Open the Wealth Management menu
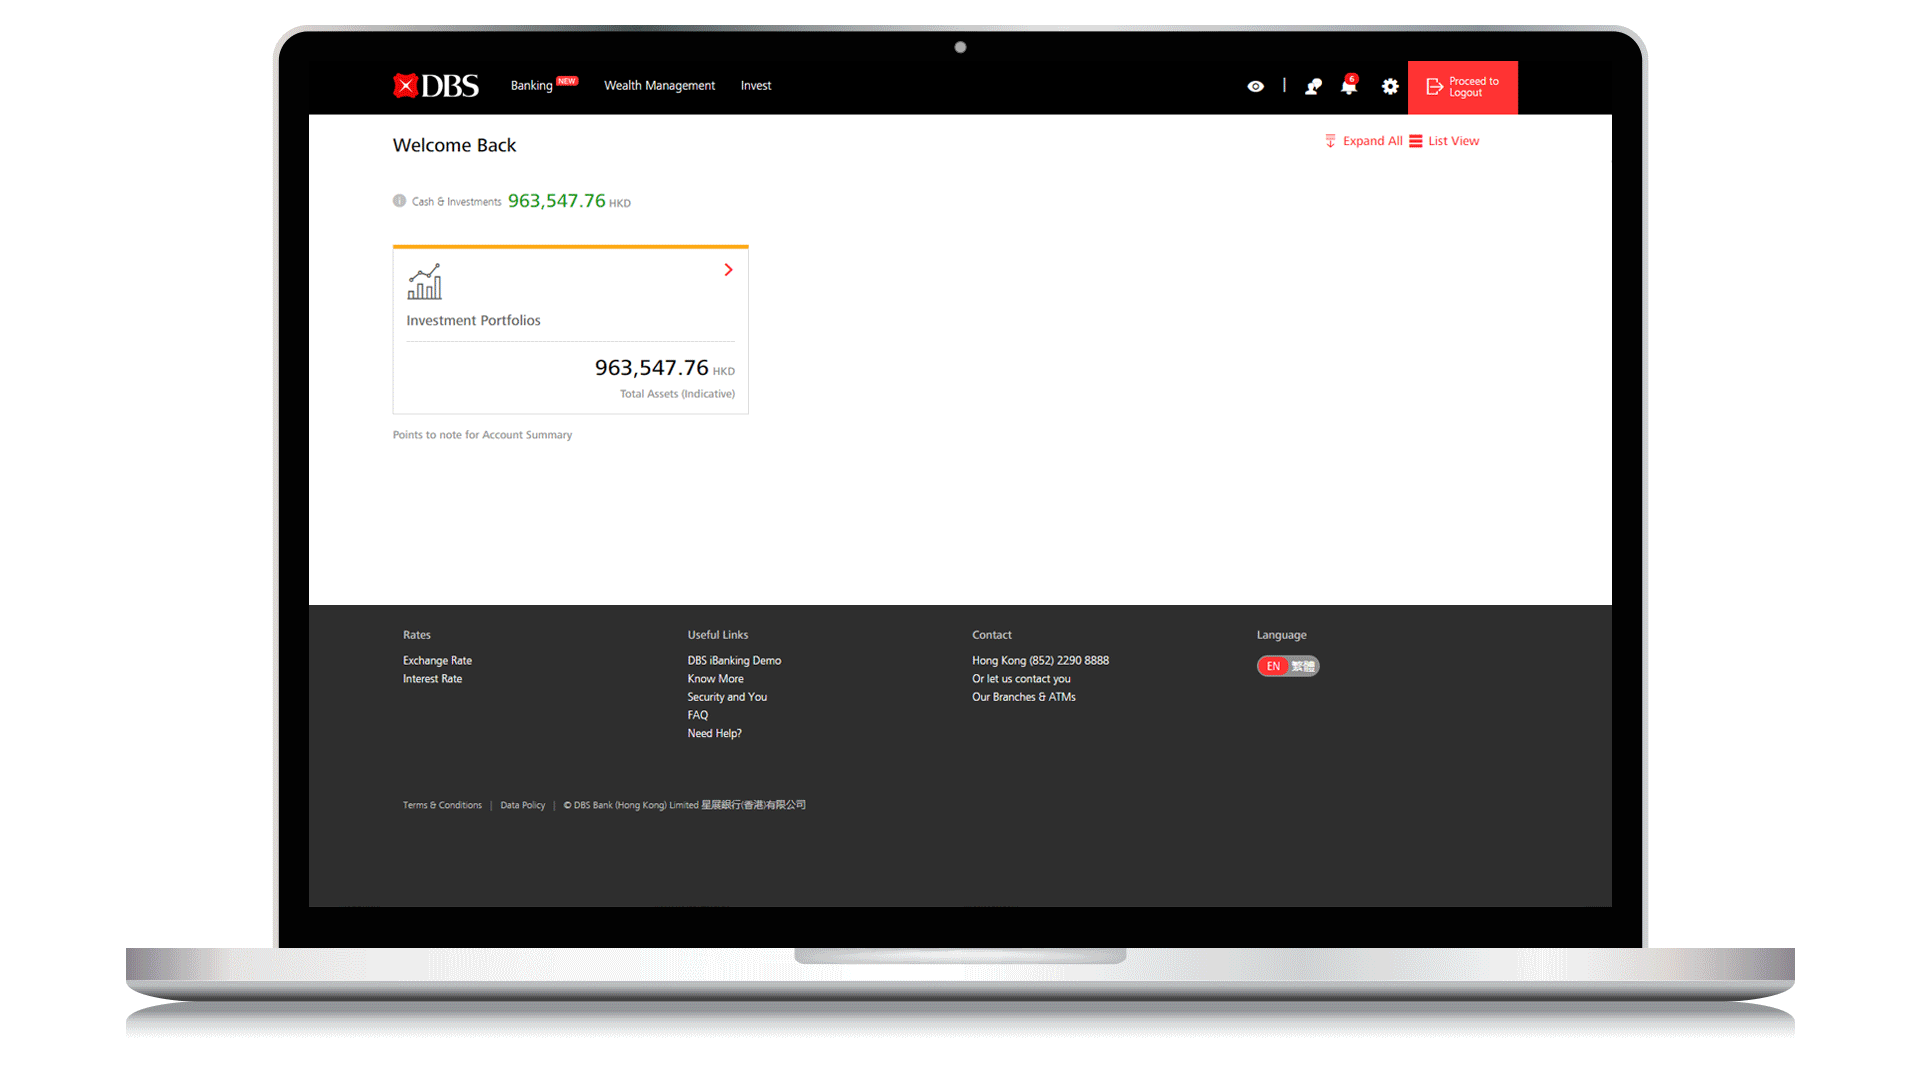 [x=659, y=86]
